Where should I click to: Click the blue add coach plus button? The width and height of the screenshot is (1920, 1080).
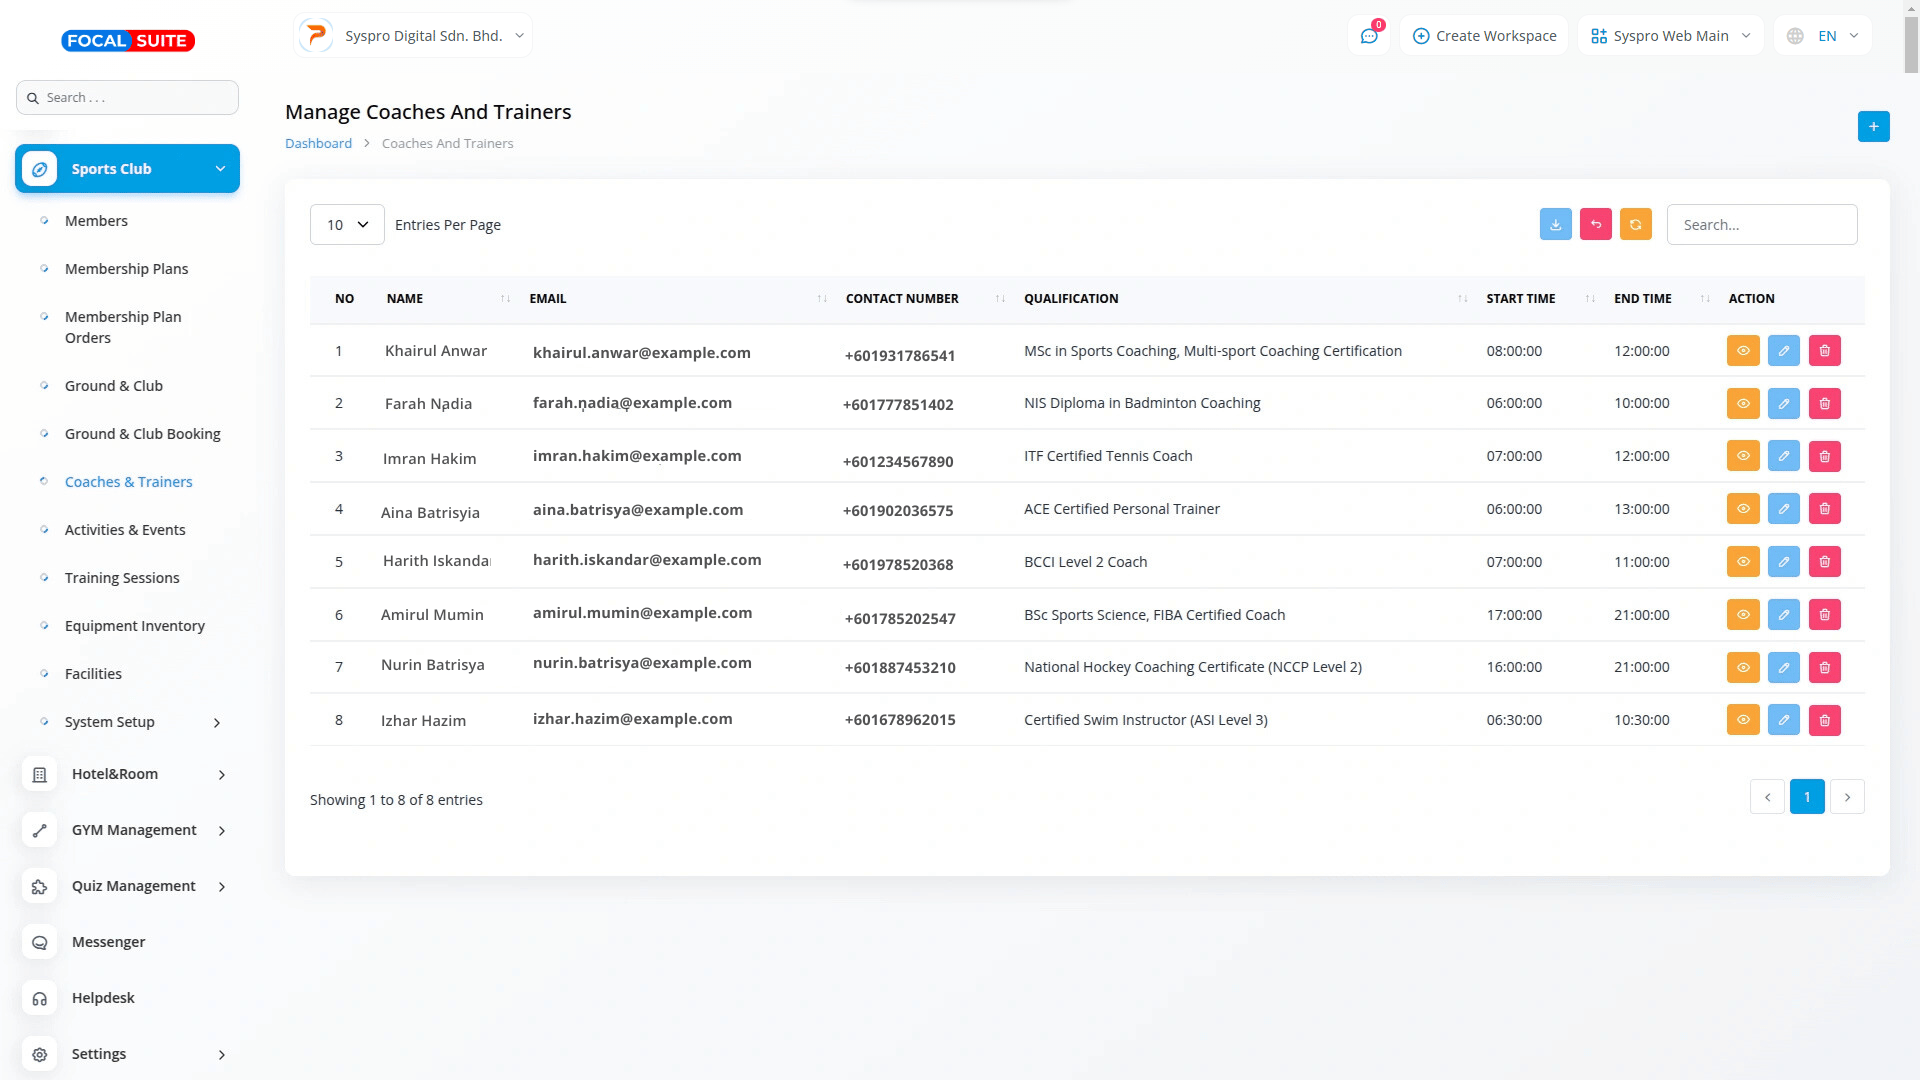coord(1873,126)
